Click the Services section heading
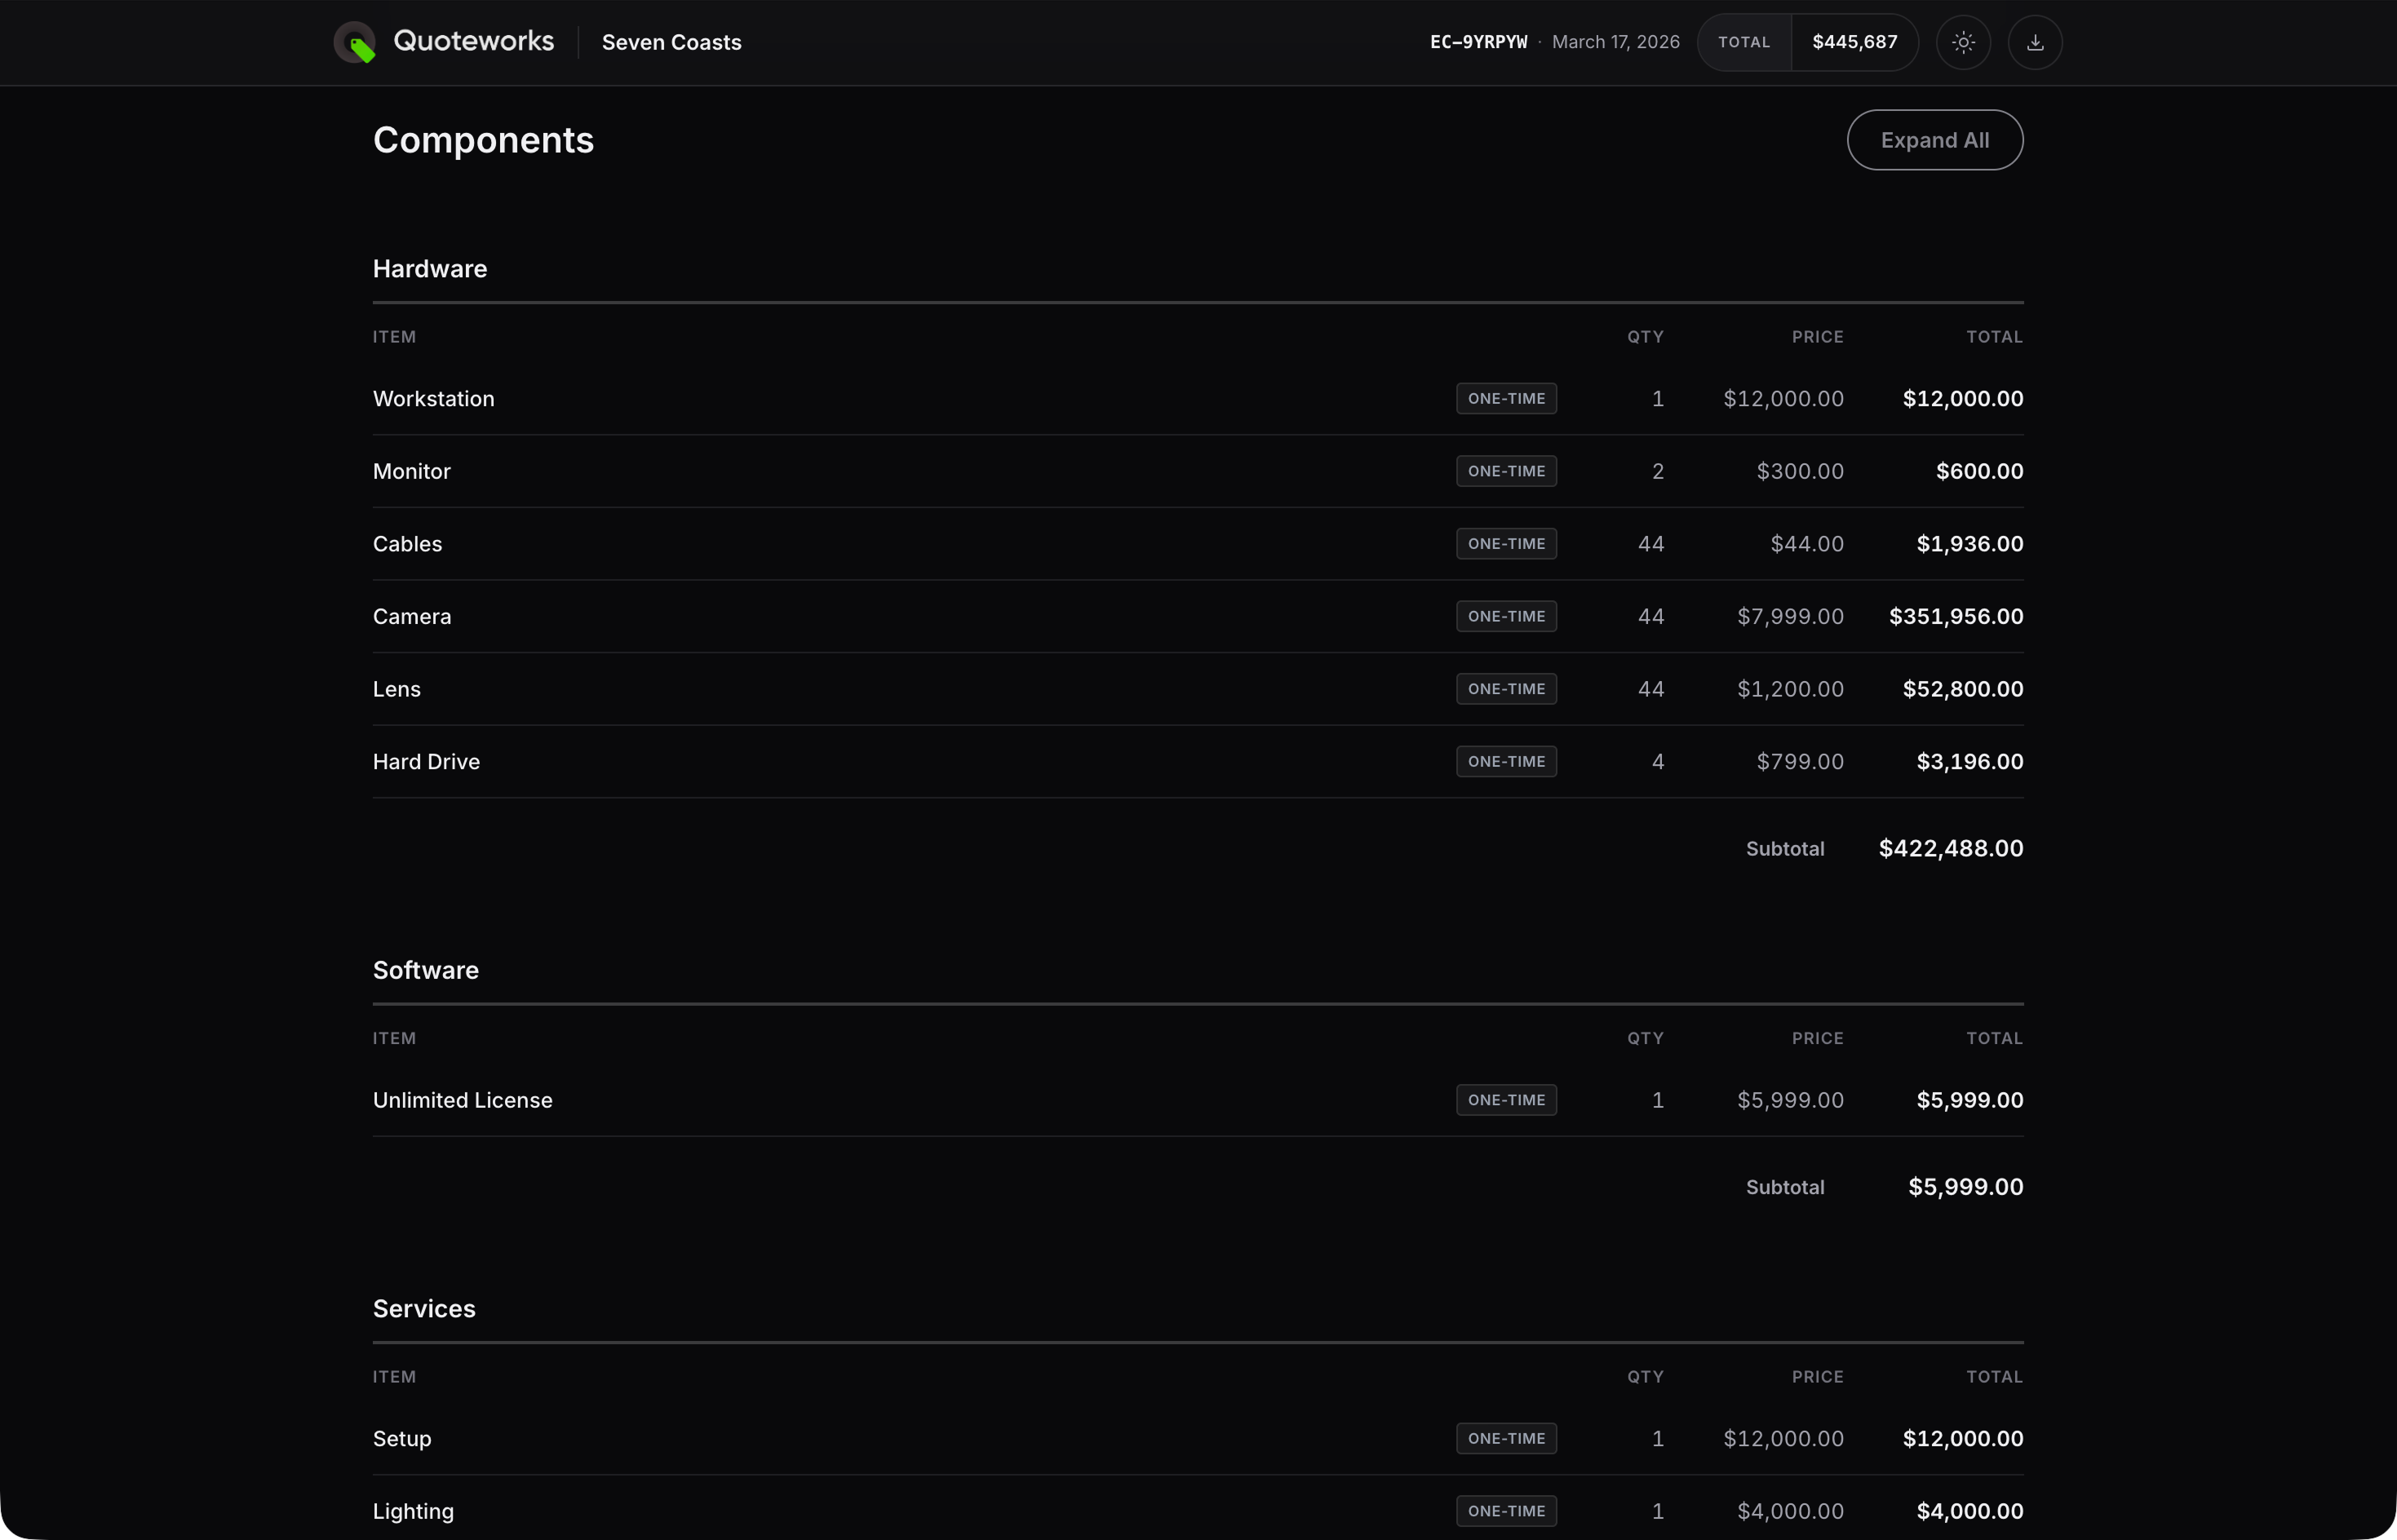The width and height of the screenshot is (2397, 1540). click(424, 1309)
